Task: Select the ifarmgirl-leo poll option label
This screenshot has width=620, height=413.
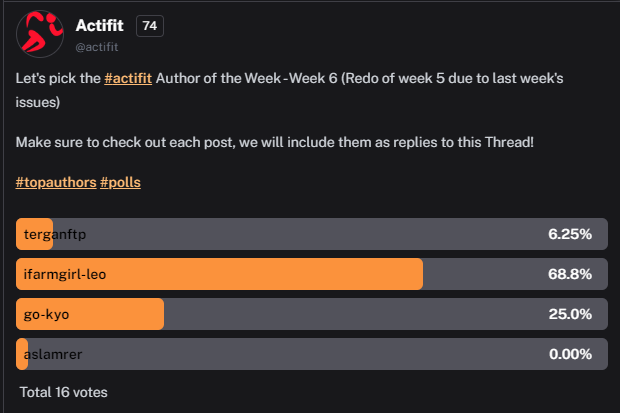Action: click(x=65, y=274)
